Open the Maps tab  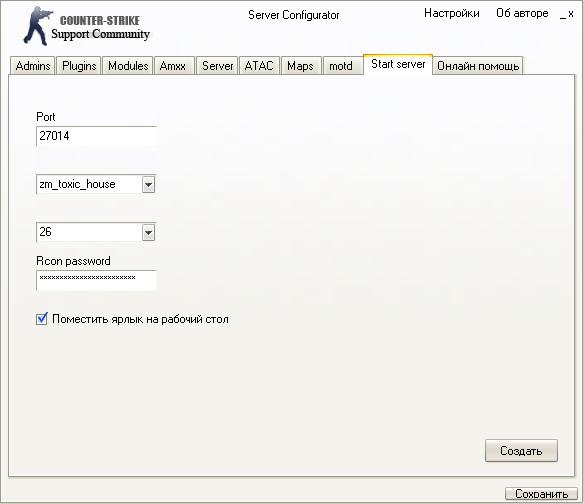tap(301, 66)
